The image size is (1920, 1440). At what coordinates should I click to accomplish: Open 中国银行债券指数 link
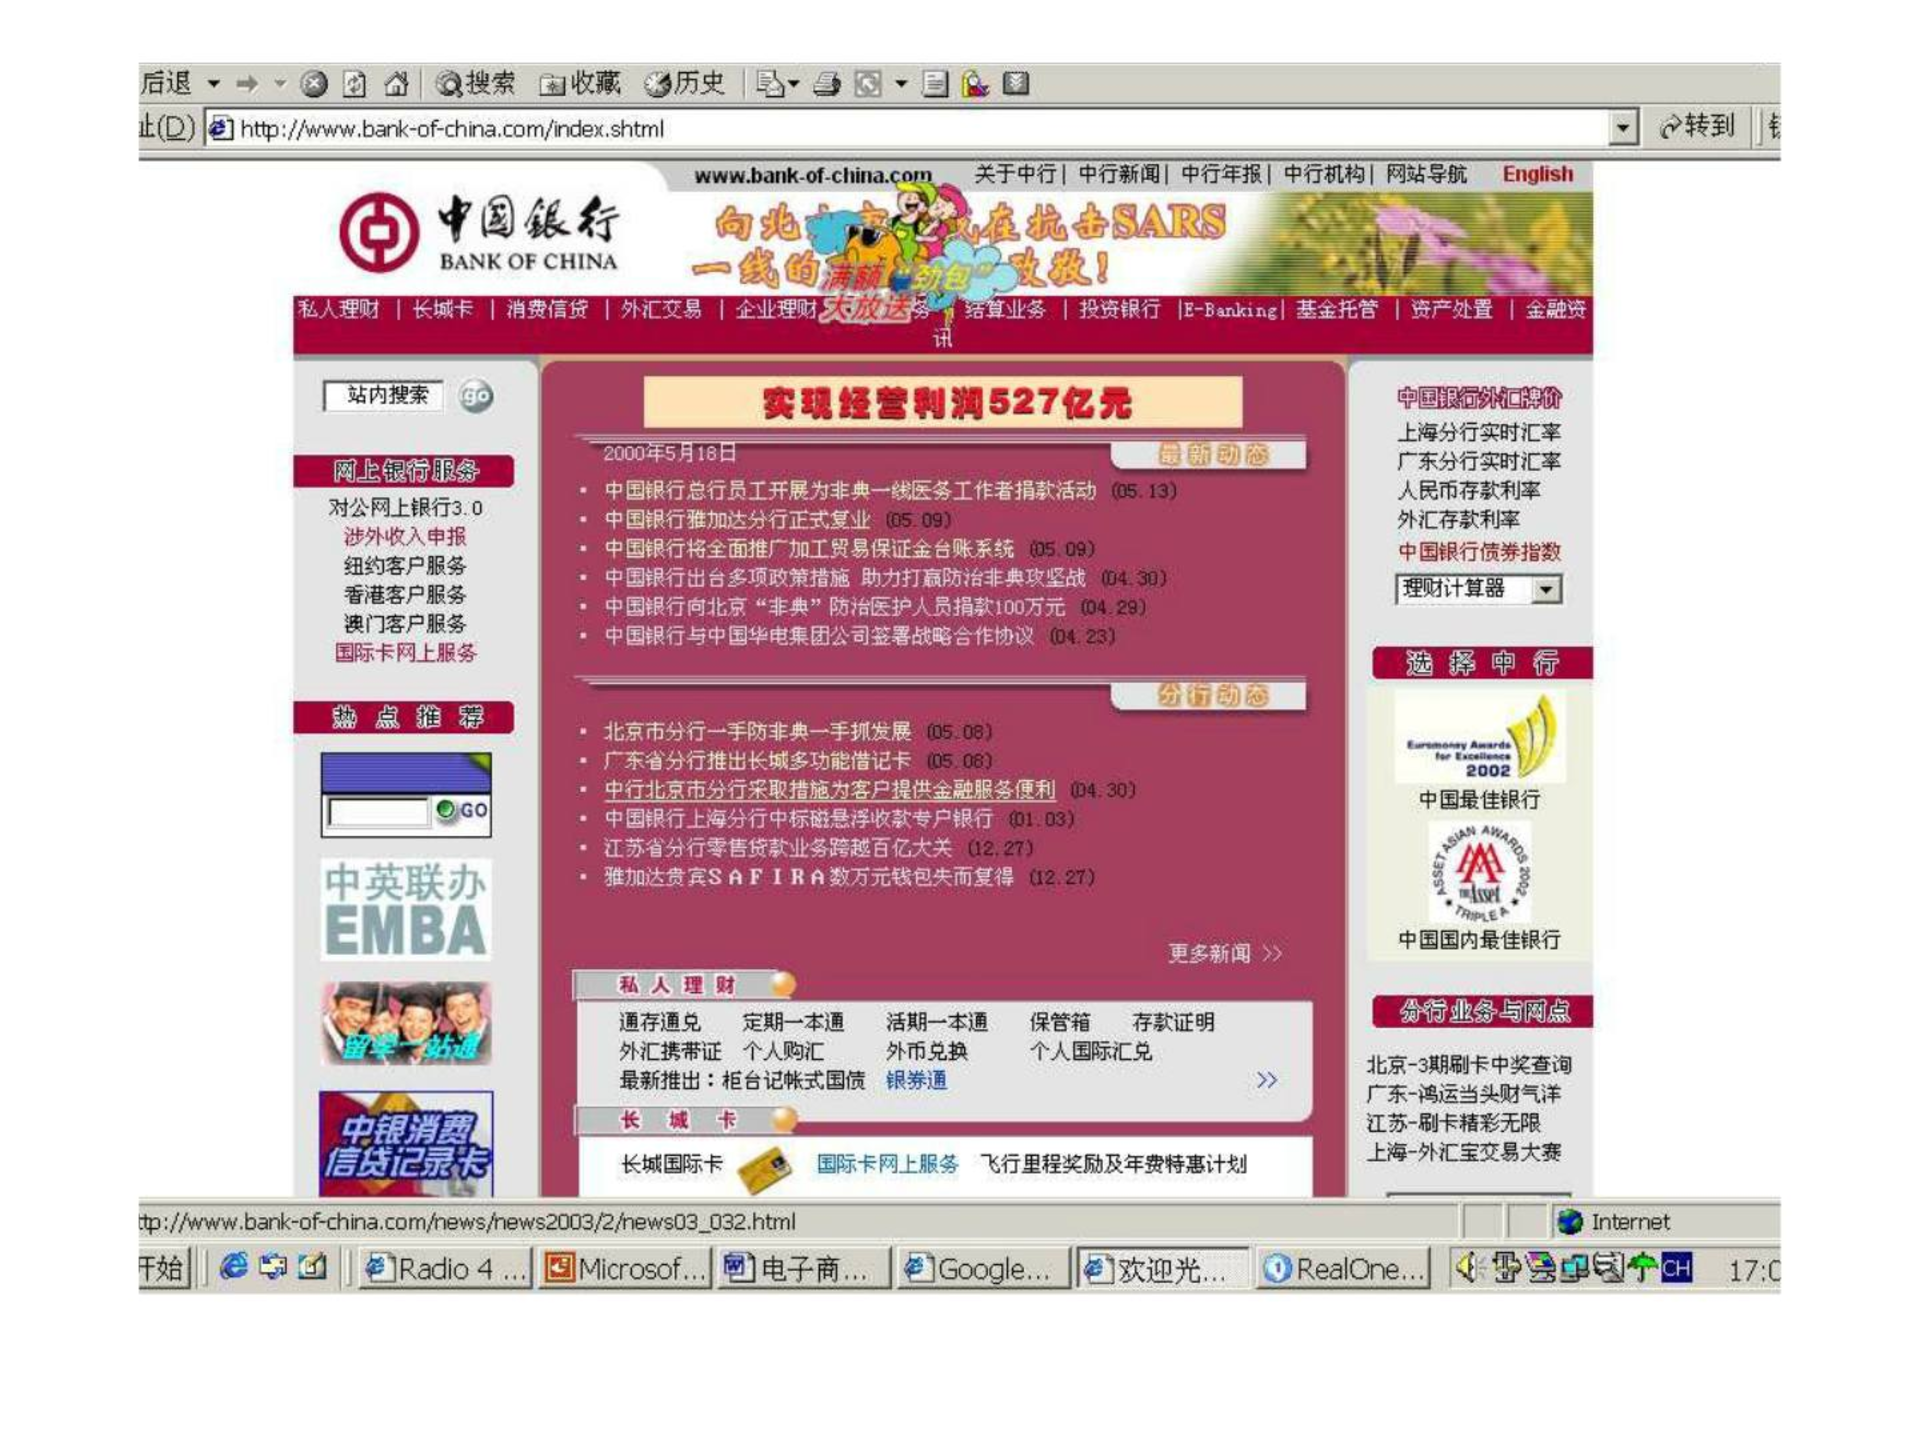click(x=1479, y=552)
